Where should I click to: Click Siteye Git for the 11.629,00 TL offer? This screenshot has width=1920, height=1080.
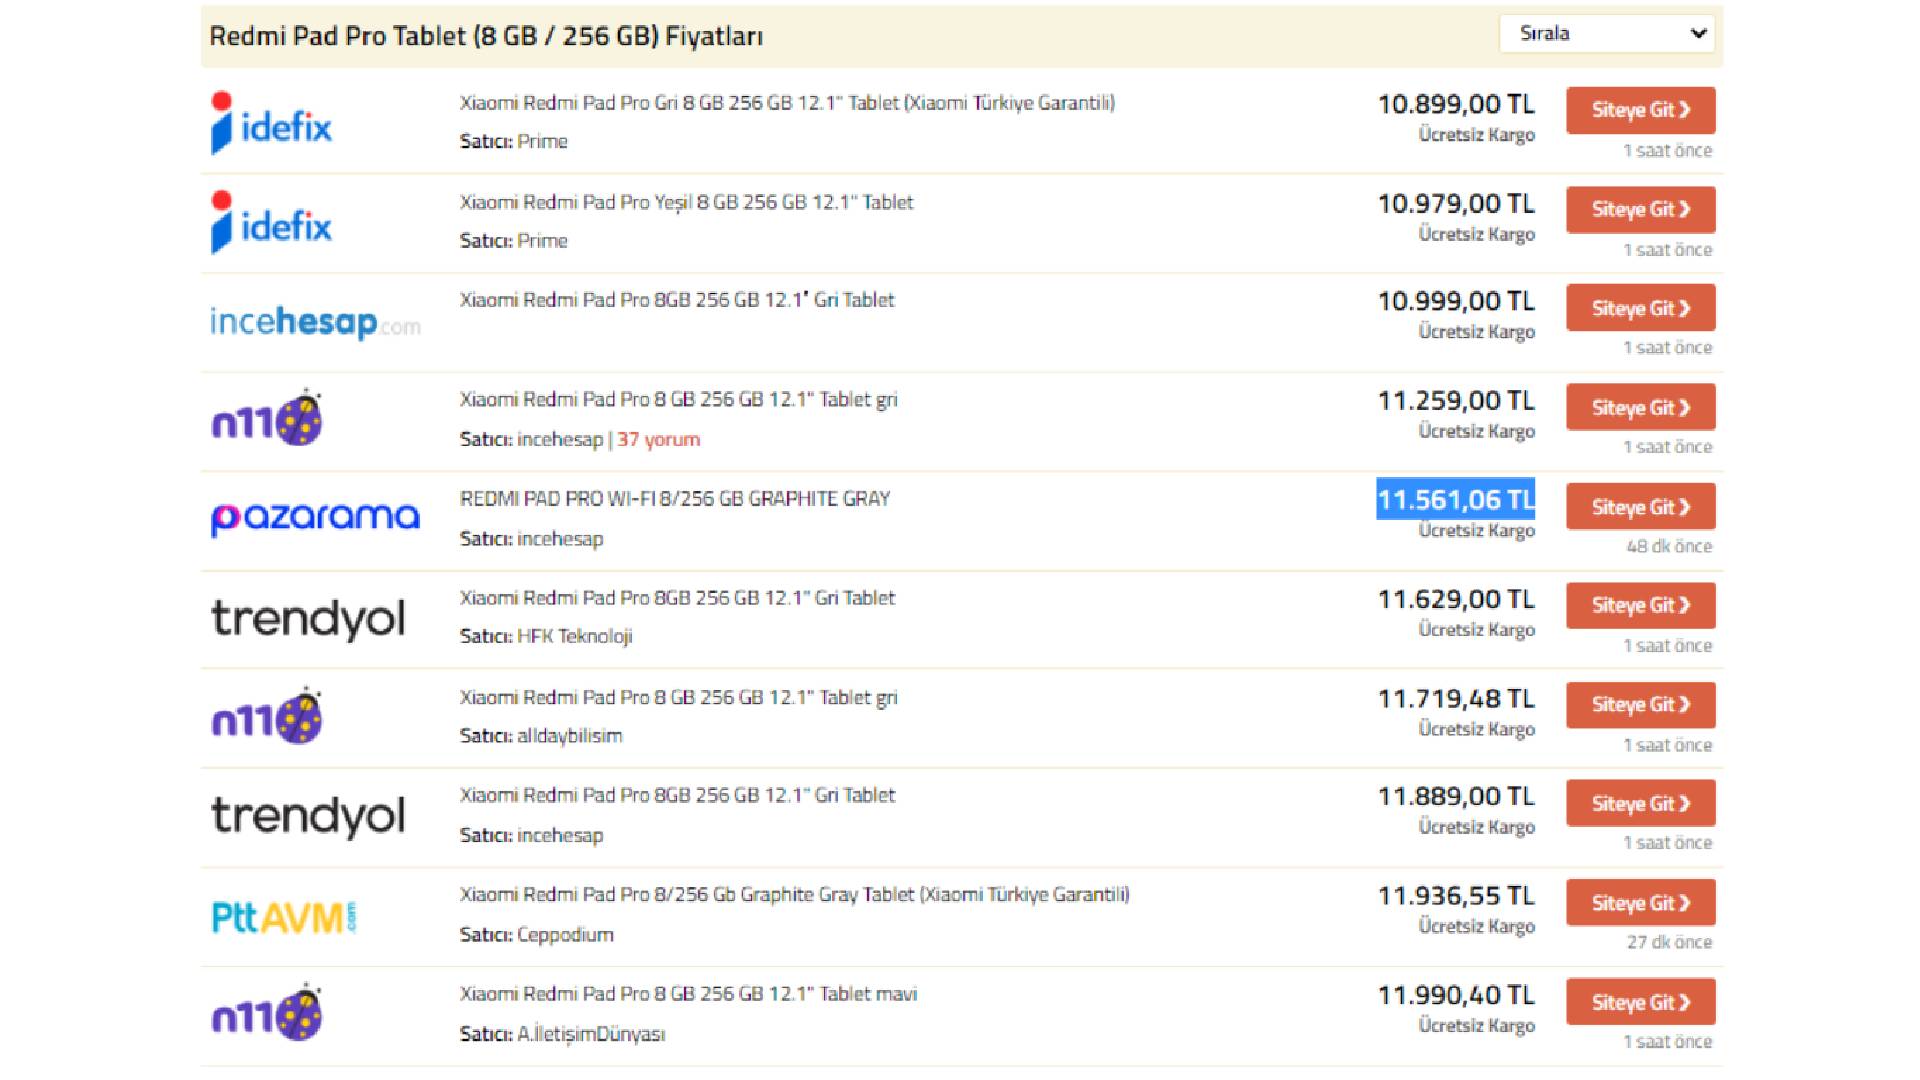1640,605
